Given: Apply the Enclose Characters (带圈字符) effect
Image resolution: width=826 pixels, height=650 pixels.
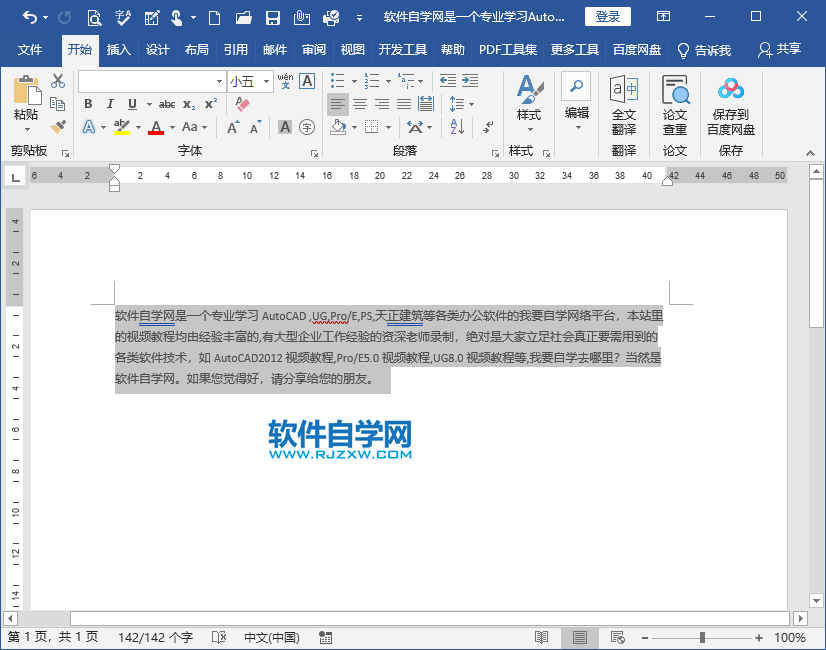Looking at the screenshot, I should point(307,125).
